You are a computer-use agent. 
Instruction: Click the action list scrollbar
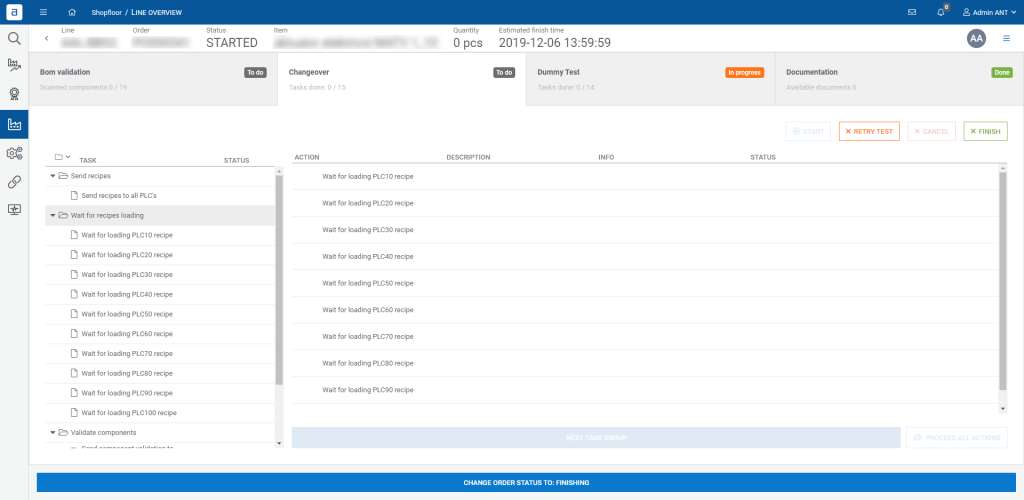pos(1003,282)
